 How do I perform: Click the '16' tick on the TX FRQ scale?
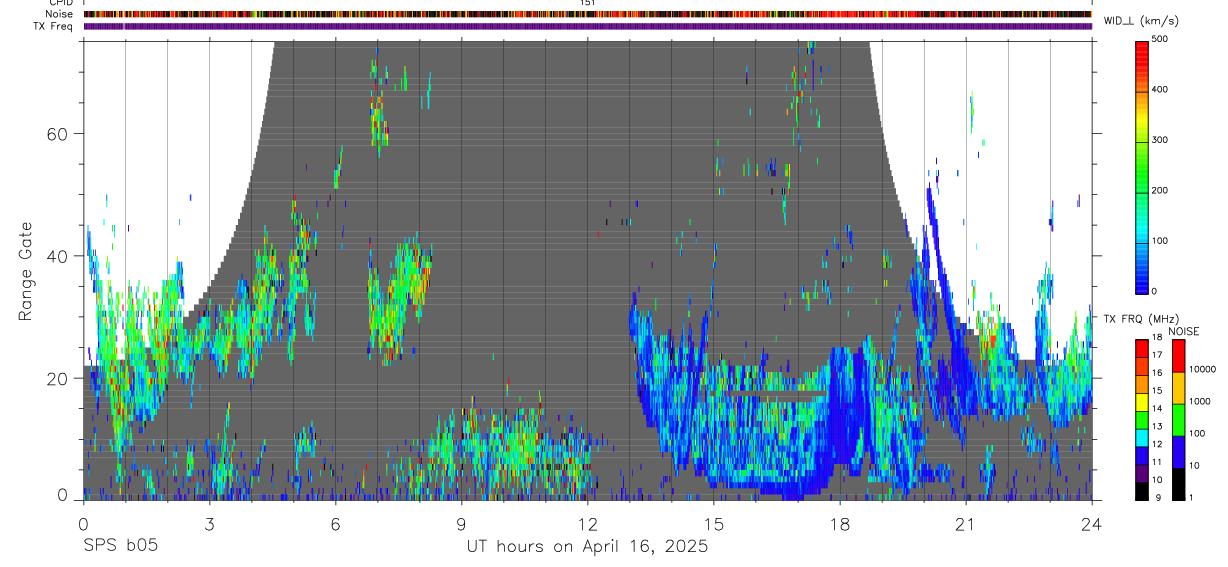tap(1157, 373)
